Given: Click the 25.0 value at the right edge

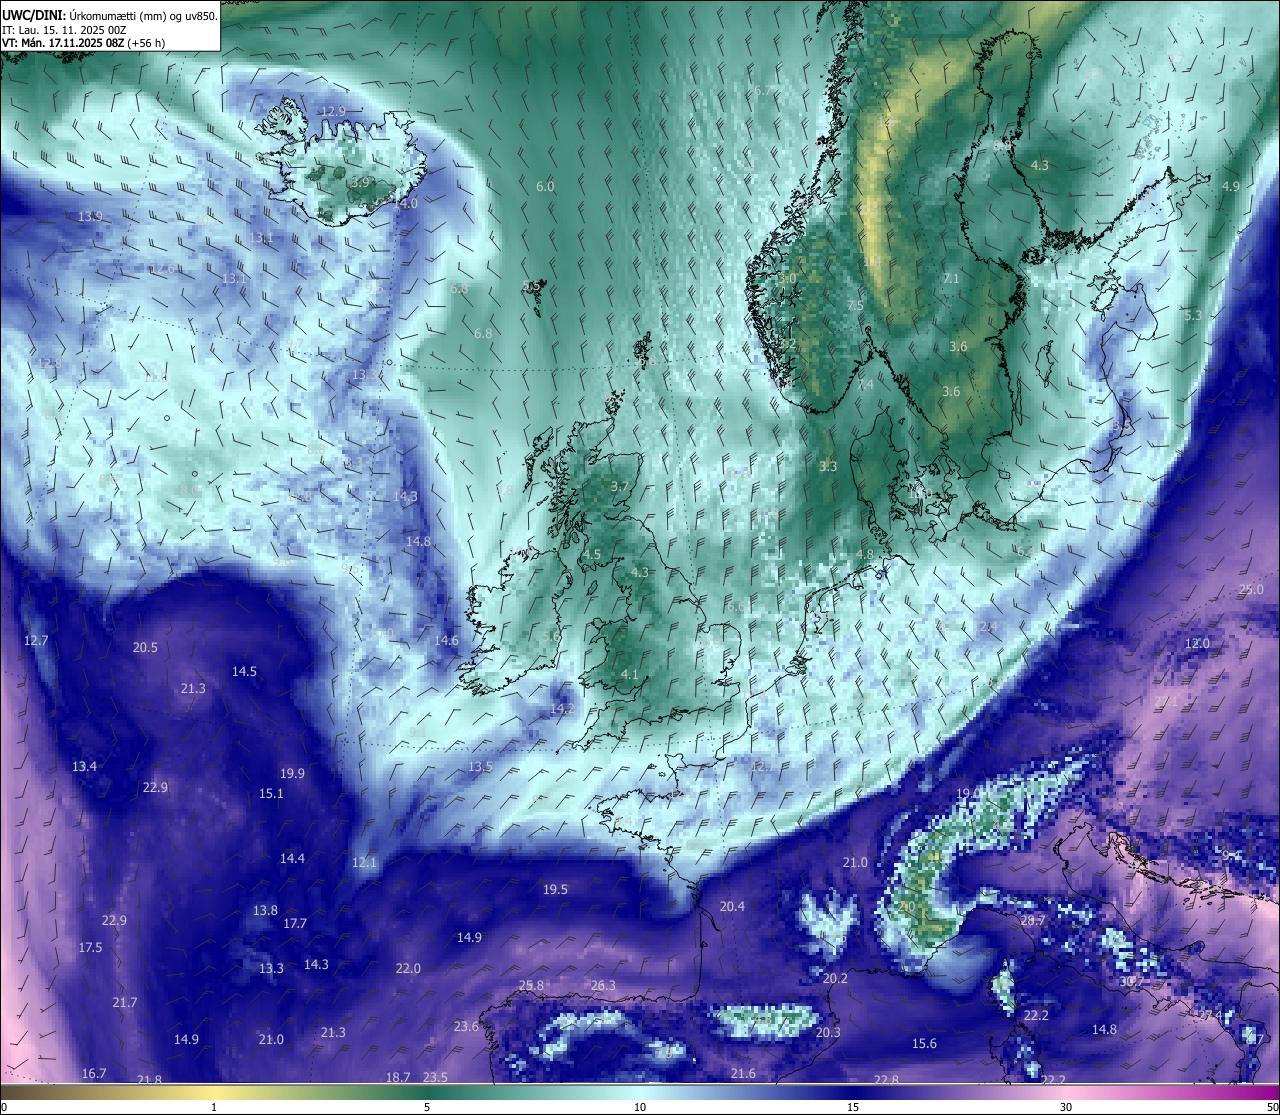Looking at the screenshot, I should 1251,590.
